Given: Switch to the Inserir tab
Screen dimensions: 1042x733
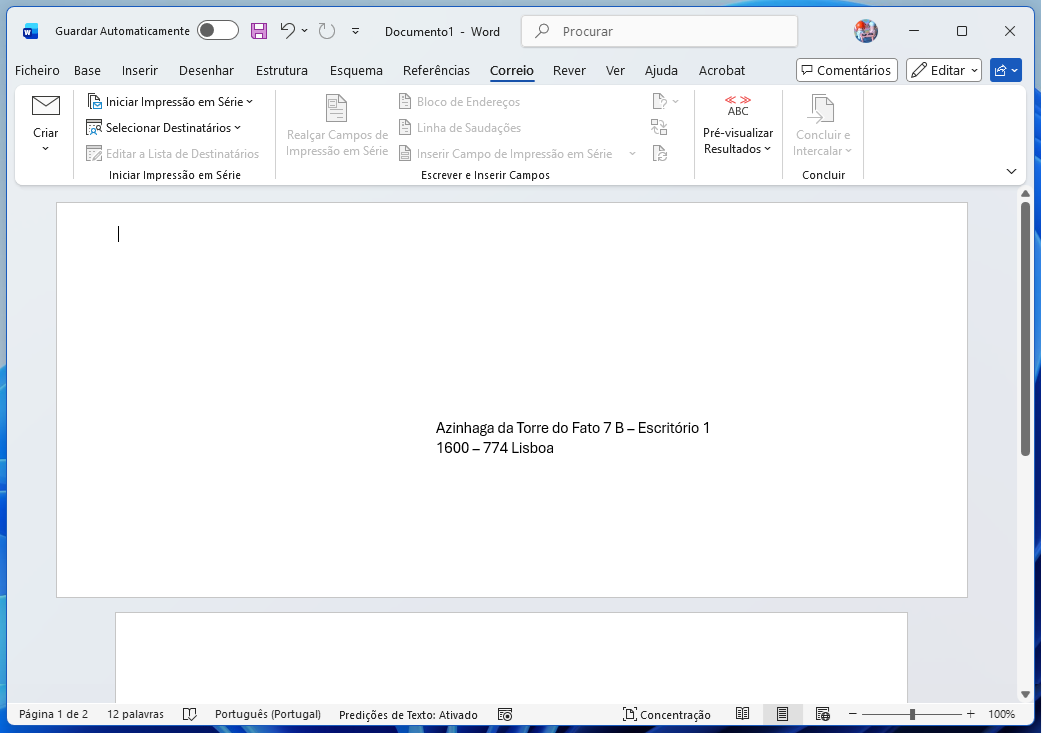Looking at the screenshot, I should 140,70.
